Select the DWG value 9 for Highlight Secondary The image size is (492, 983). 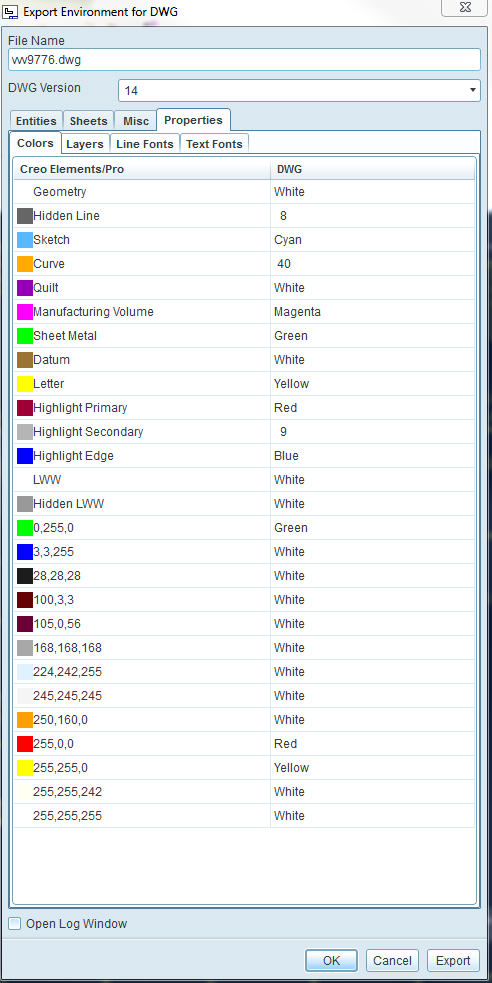283,432
